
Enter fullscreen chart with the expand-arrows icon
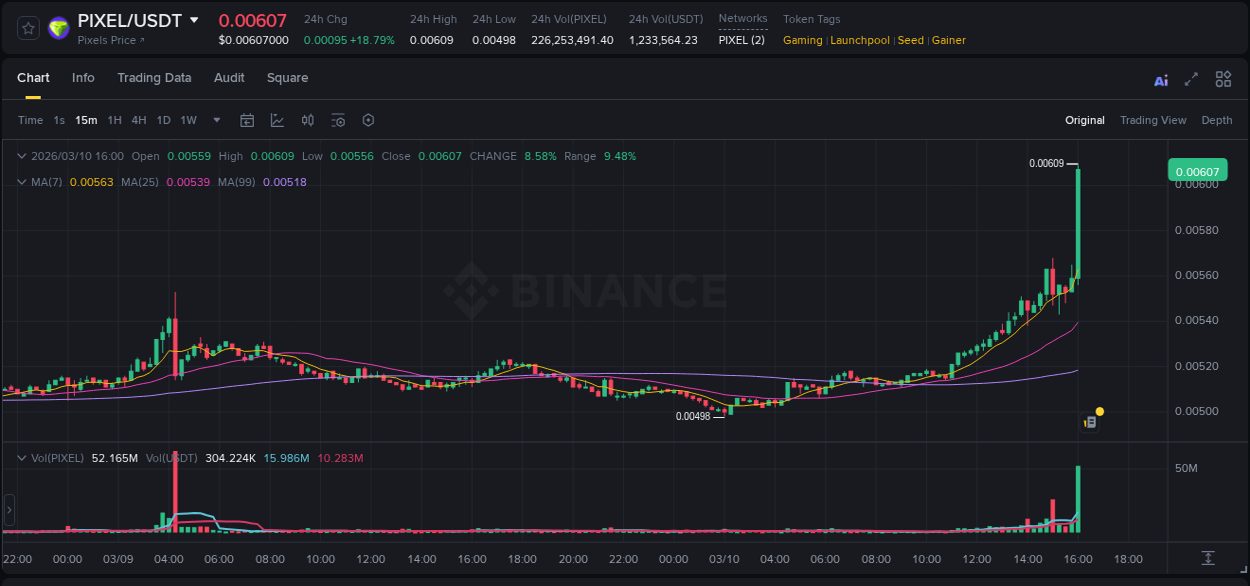pyautogui.click(x=1191, y=78)
